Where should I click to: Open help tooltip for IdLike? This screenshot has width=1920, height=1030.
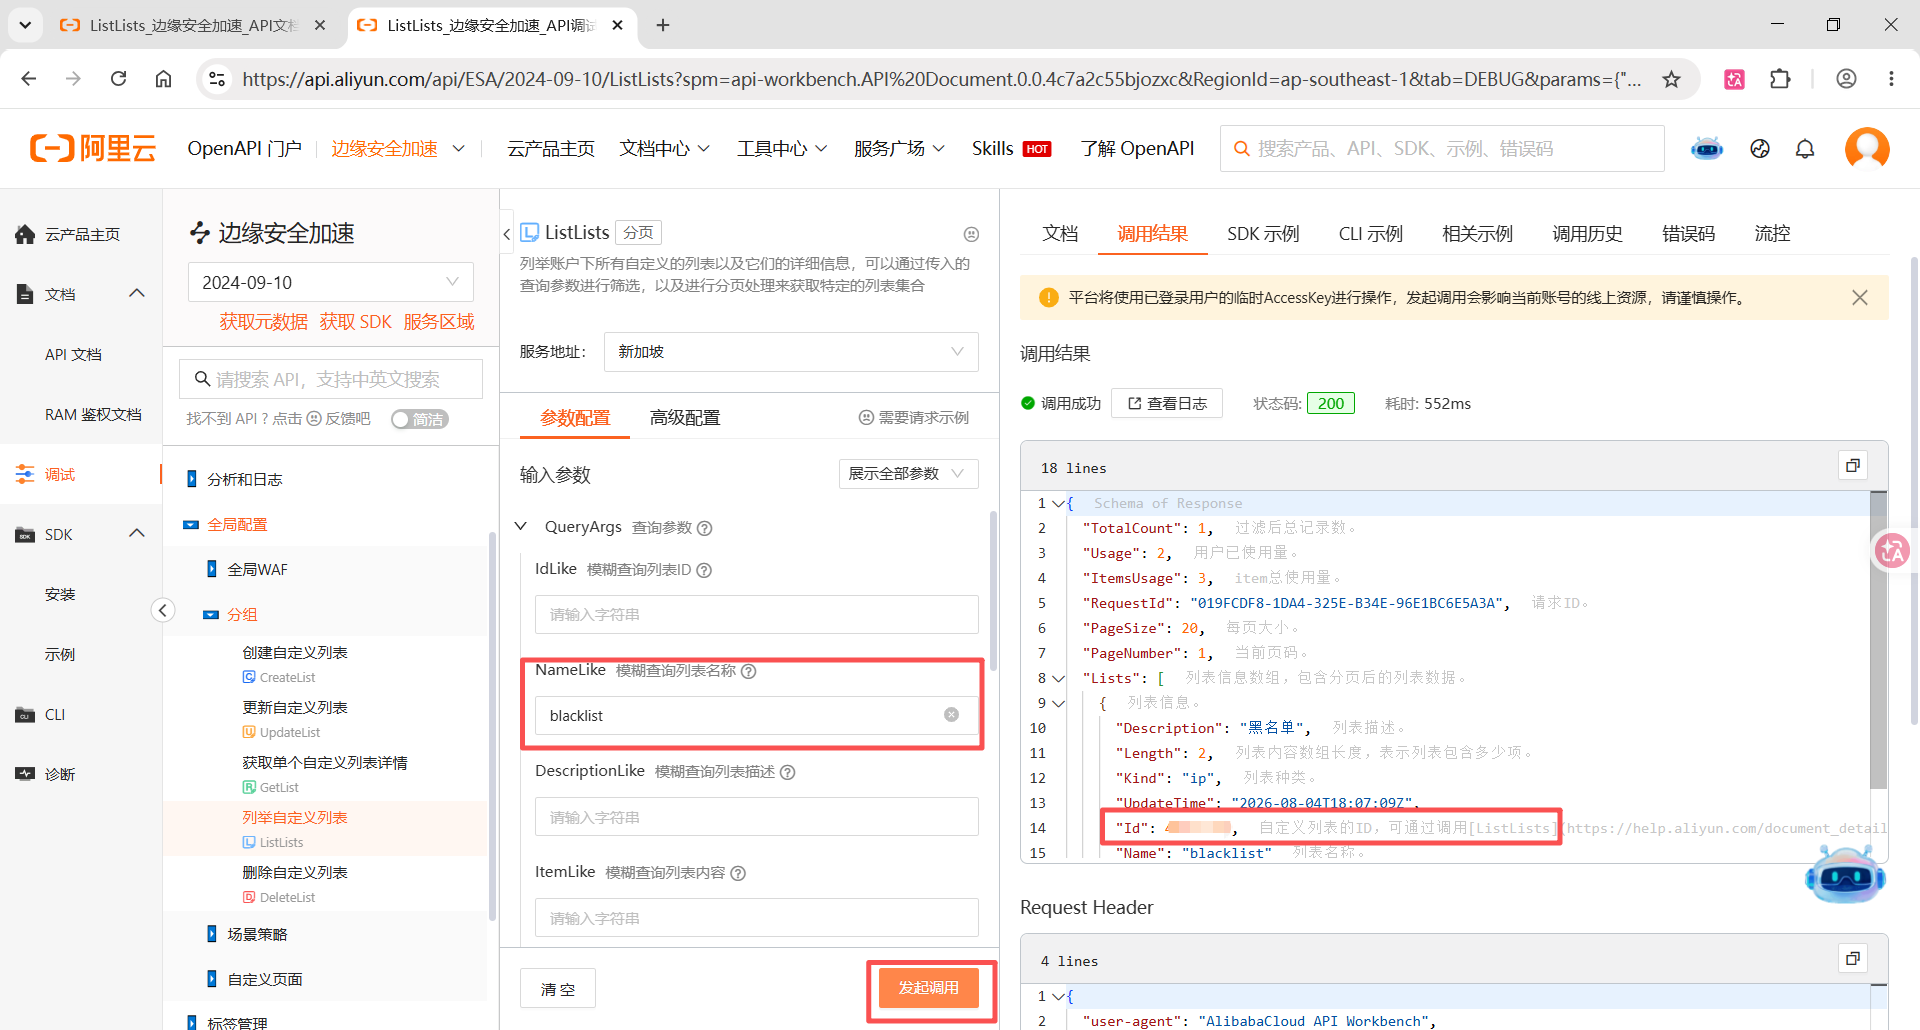tap(704, 570)
